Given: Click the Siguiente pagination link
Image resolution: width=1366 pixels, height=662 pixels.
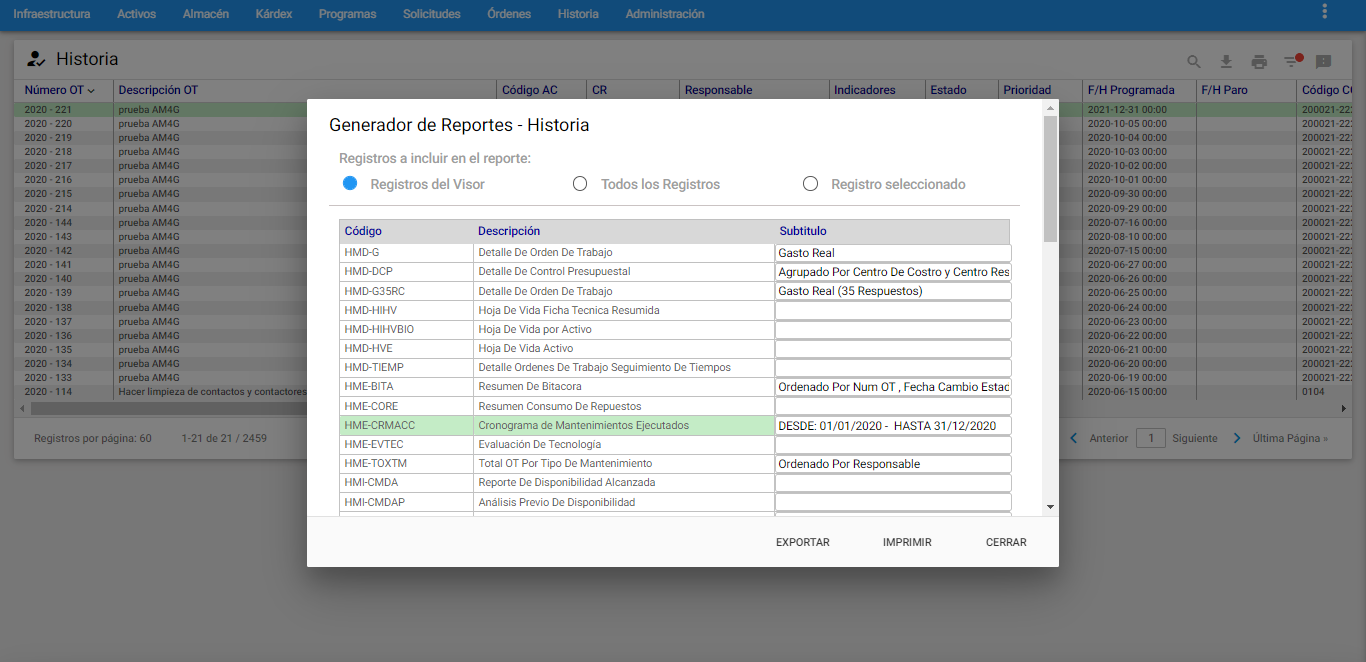Looking at the screenshot, I should (1195, 438).
